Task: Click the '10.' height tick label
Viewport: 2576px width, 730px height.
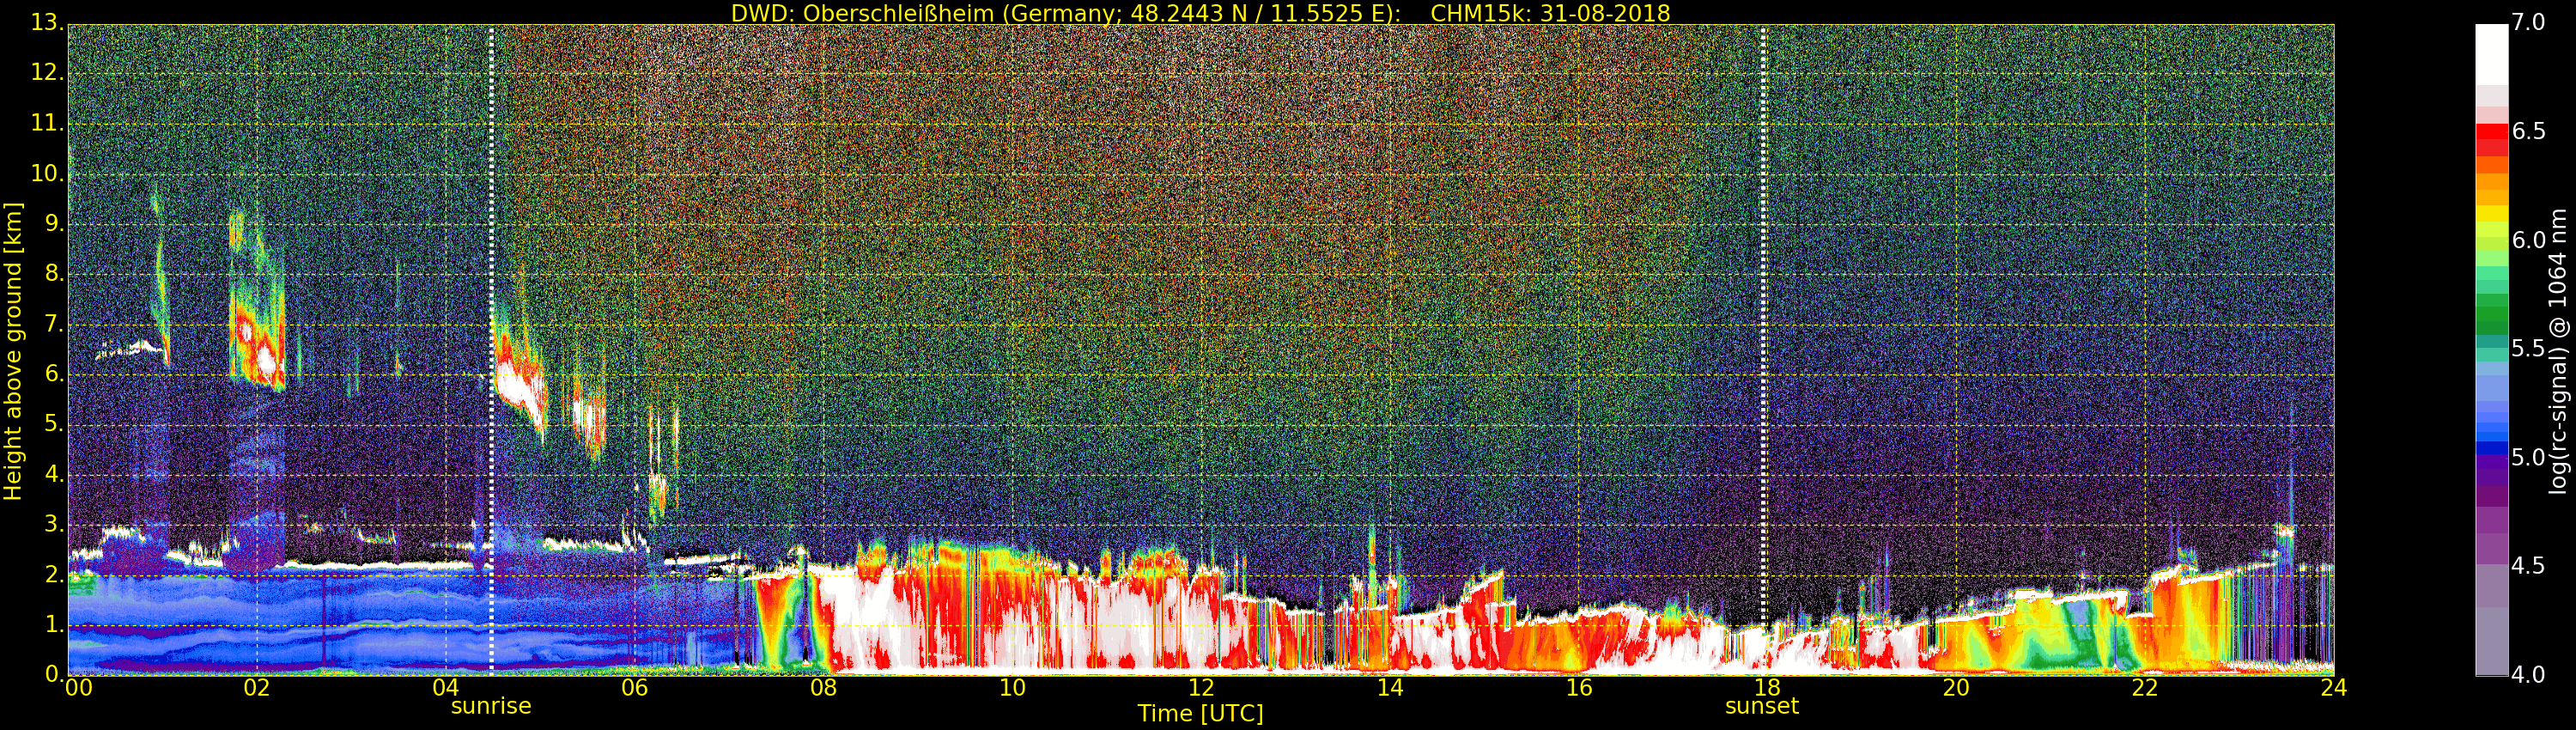Action: pyautogui.click(x=47, y=173)
